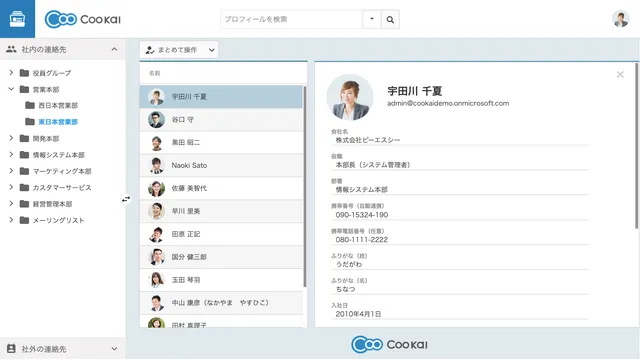This screenshot has height=360, width=640.
Task: Click the 社内の連絡先 people icon
Action: [11, 49]
